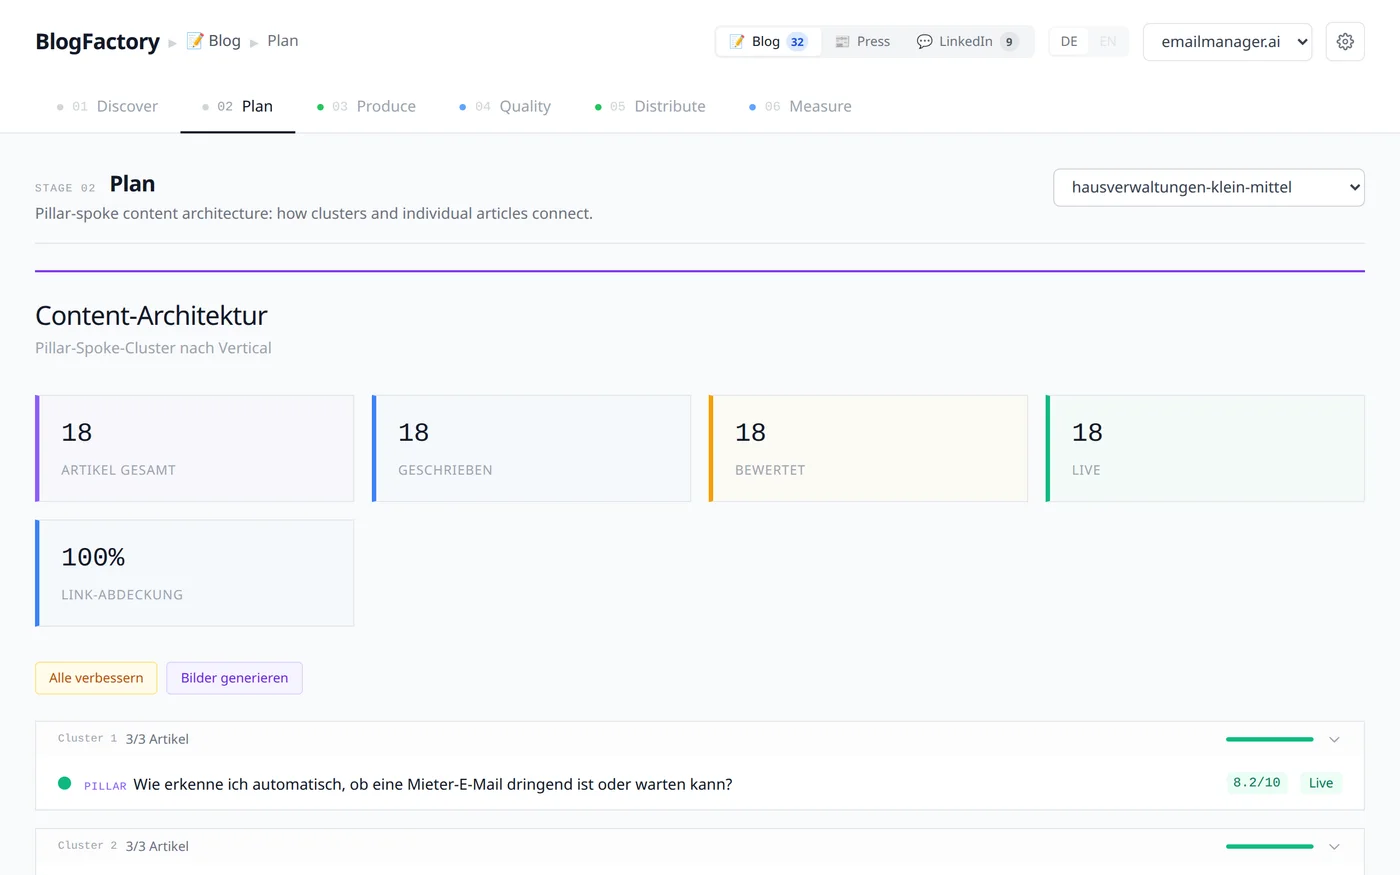Screen dimensions: 1400x875
Task: Select the Blog channel toggle
Action: (768, 42)
